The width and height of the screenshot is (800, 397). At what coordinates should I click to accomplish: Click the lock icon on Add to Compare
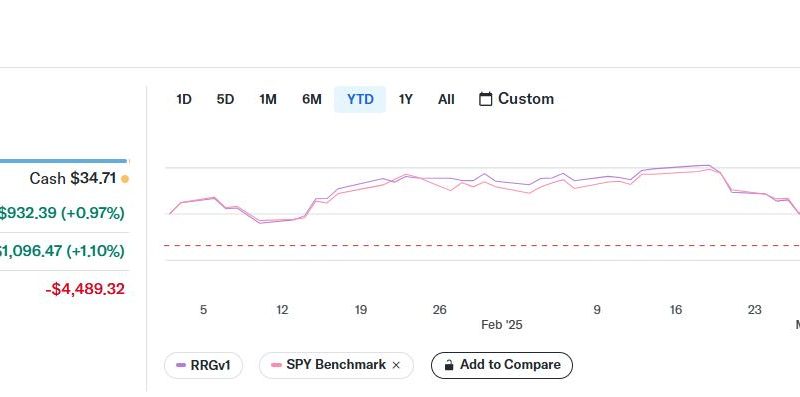[x=449, y=365]
